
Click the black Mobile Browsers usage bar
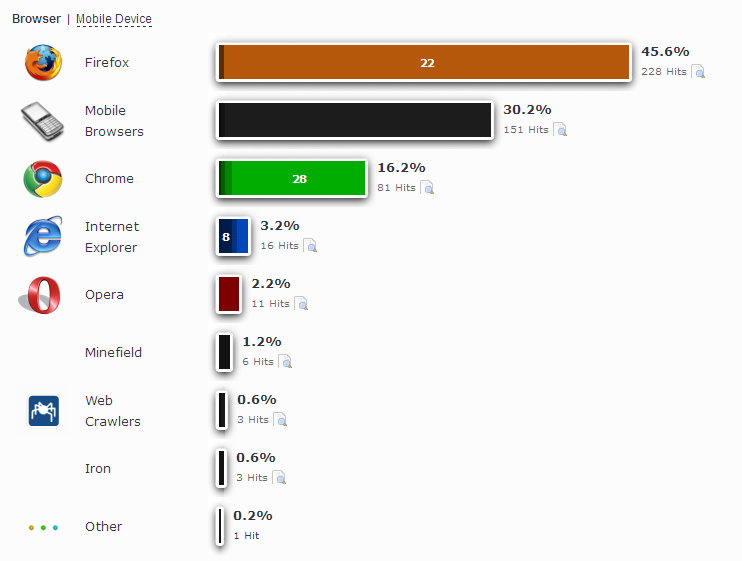pos(355,120)
